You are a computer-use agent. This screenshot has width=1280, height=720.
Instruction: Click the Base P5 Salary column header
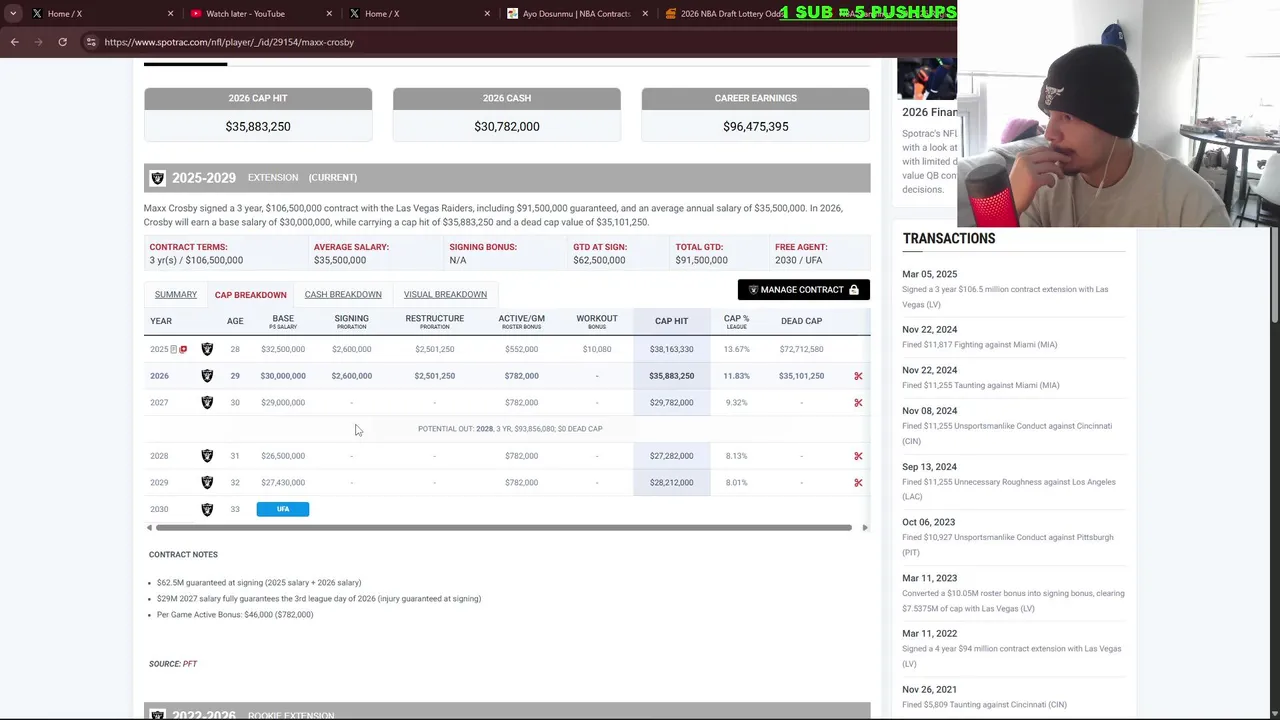283,322
